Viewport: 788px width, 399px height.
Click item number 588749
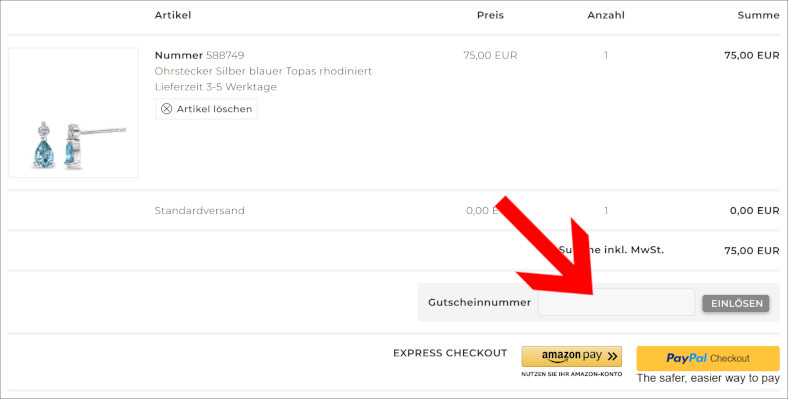pos(225,55)
